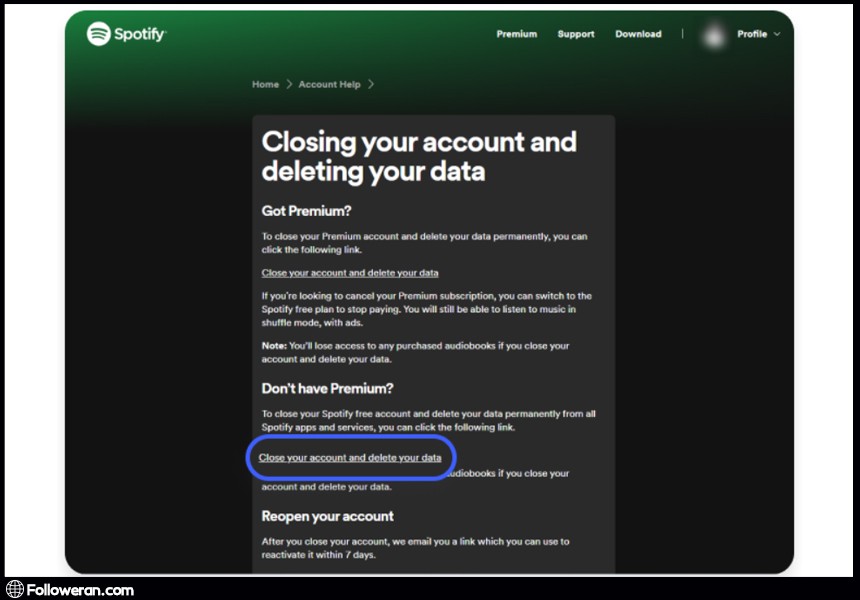Click the chevron after Account Help breadcrumb

point(371,85)
